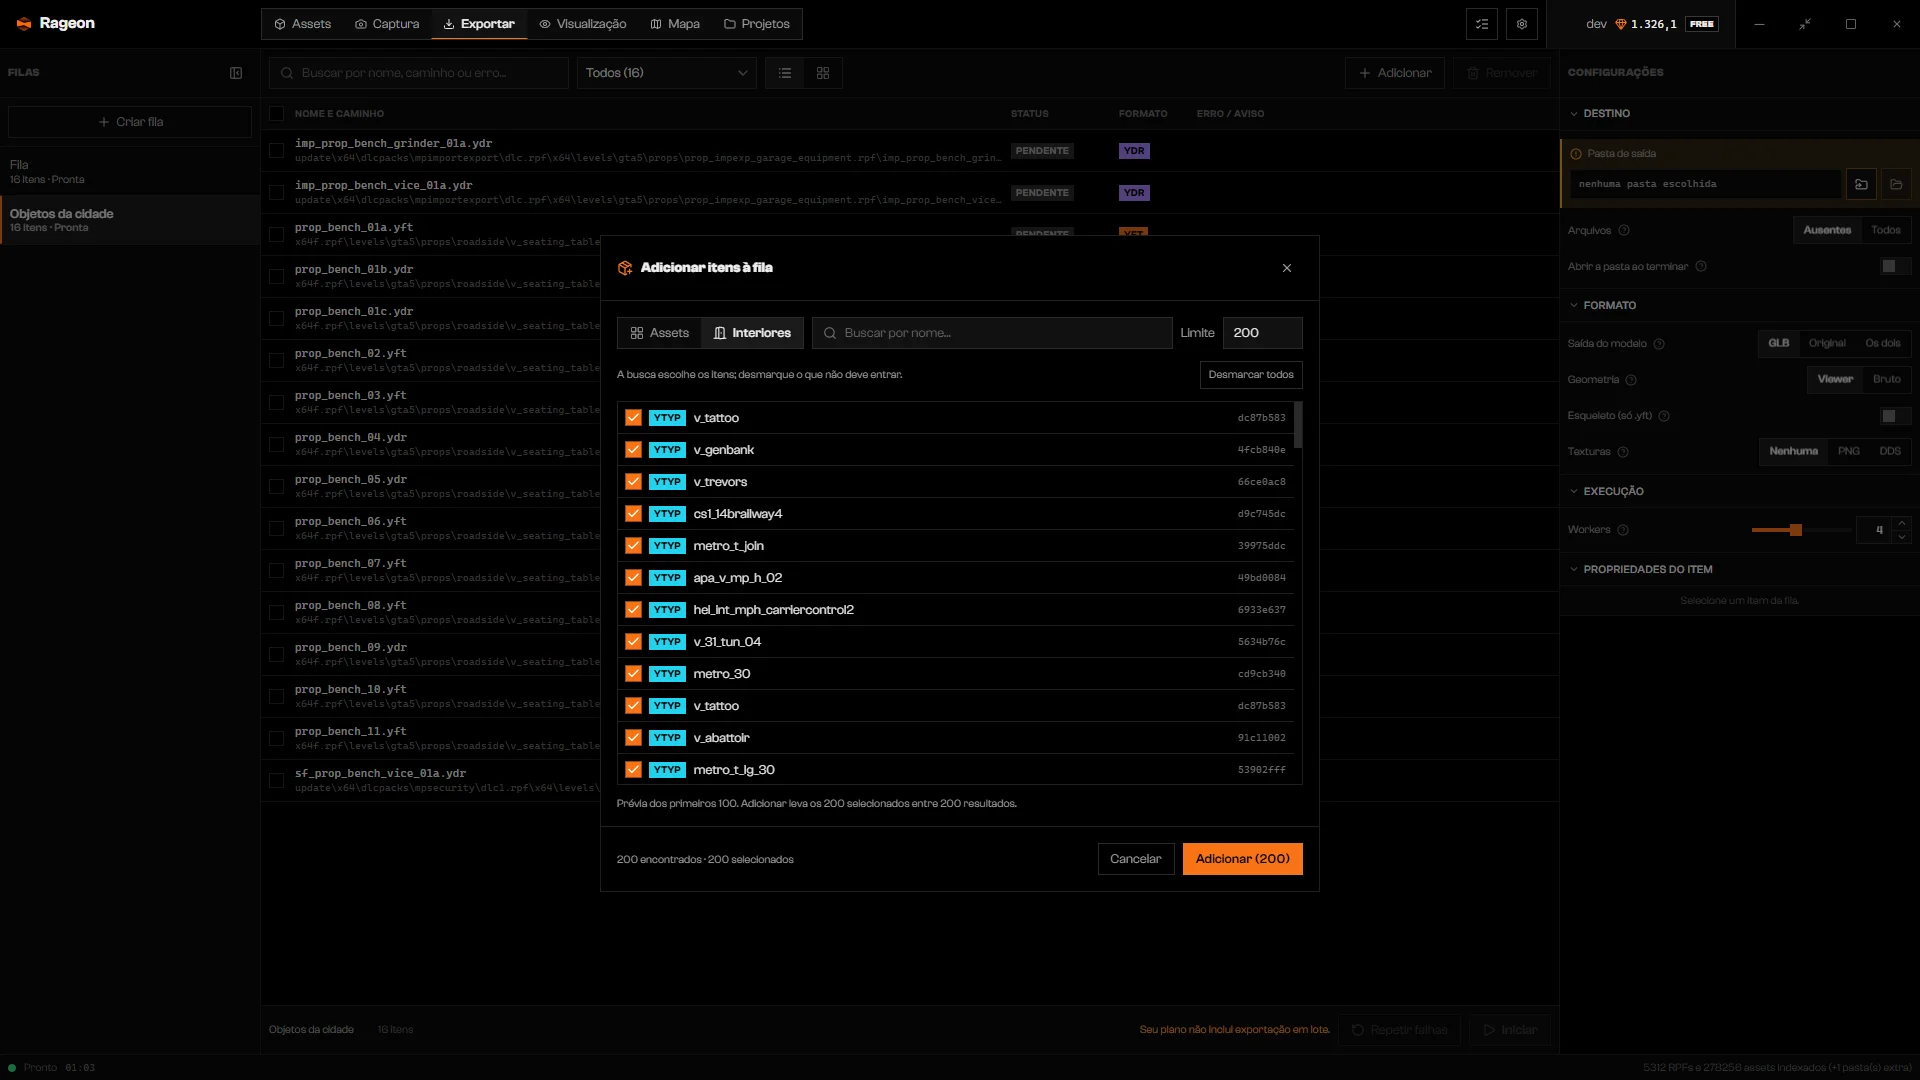Viewport: 1920px width, 1080px height.
Task: Close the Adicionar itens à fila dialog
Action: (1287, 268)
